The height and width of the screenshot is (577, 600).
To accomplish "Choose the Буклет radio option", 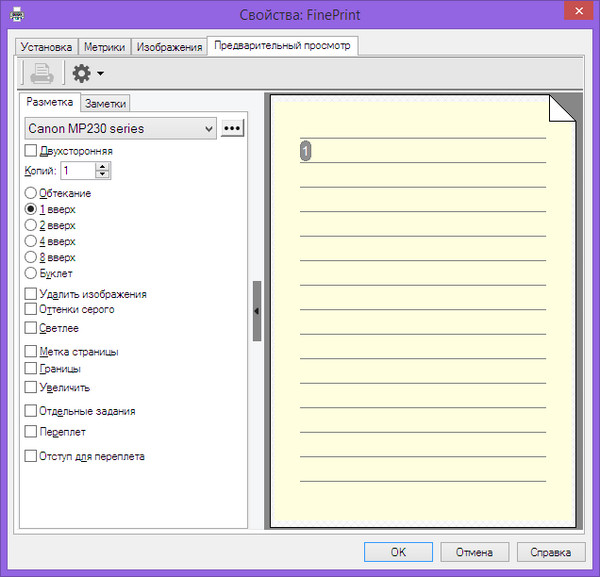I will tap(31, 273).
